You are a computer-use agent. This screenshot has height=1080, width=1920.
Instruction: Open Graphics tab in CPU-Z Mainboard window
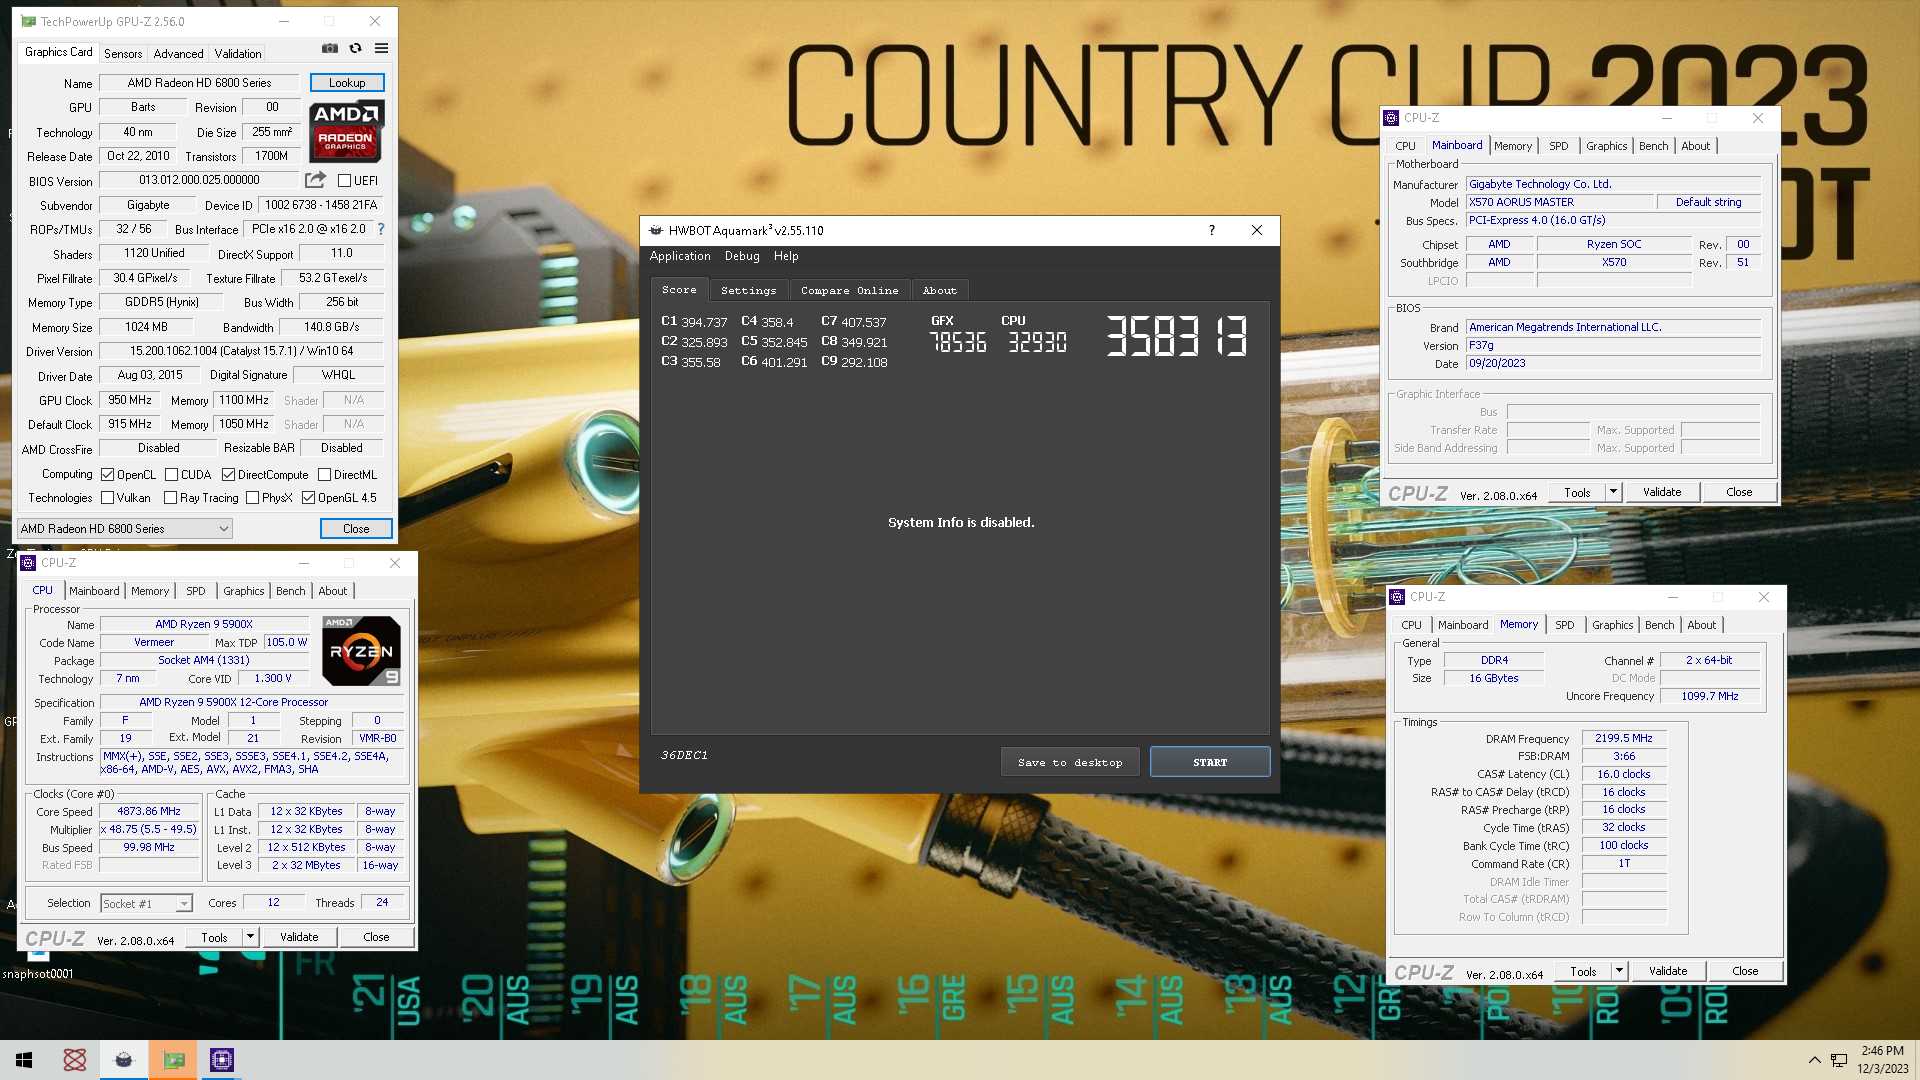pos(1607,146)
